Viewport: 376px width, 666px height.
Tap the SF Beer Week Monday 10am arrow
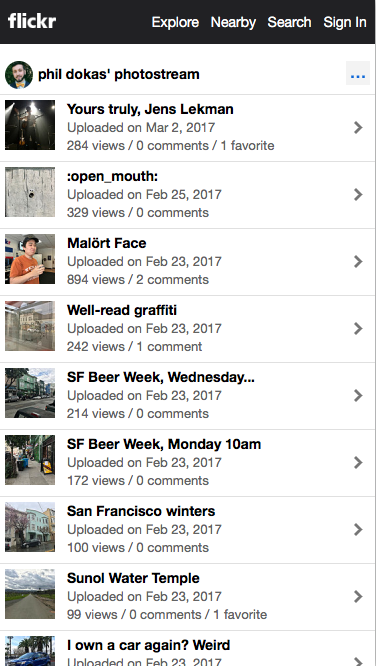[x=358, y=463]
